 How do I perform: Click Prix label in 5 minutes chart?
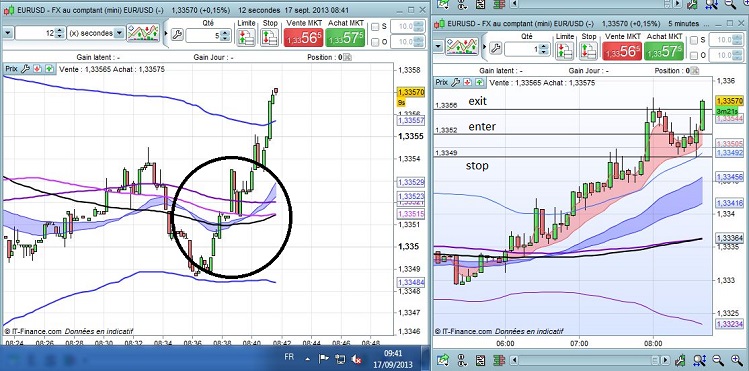(442, 83)
